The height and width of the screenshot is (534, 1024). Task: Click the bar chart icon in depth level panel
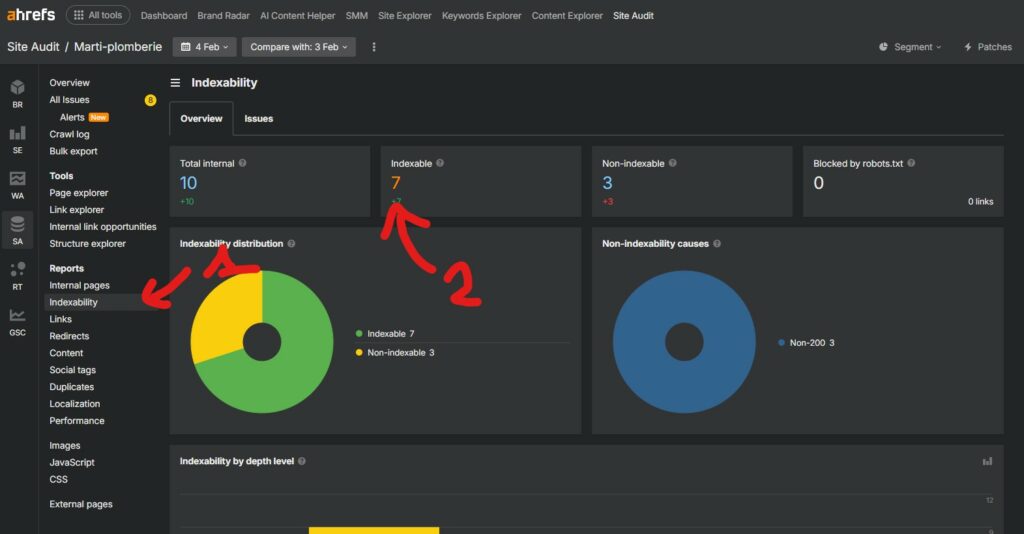click(x=988, y=461)
